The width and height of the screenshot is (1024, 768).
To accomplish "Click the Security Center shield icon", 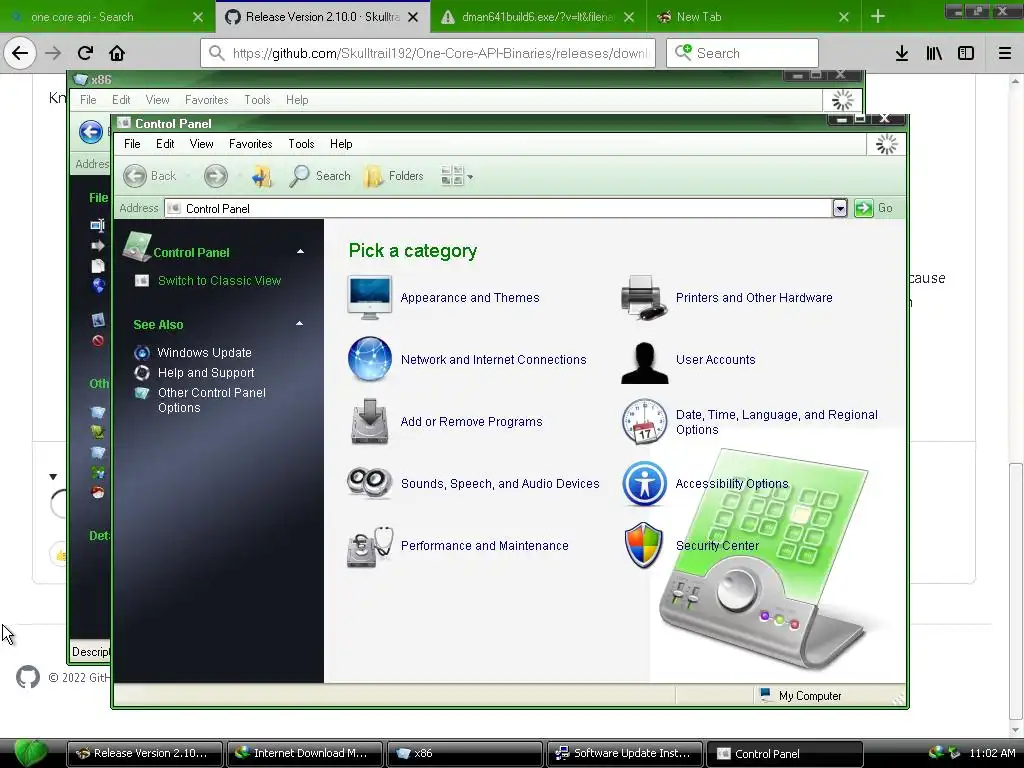I will [x=644, y=545].
